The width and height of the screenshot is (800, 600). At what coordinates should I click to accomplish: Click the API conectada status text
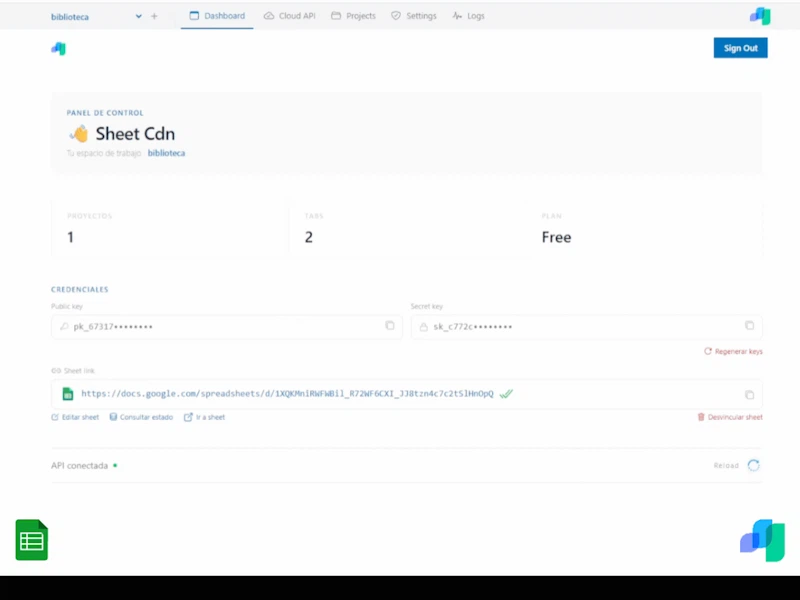80,465
